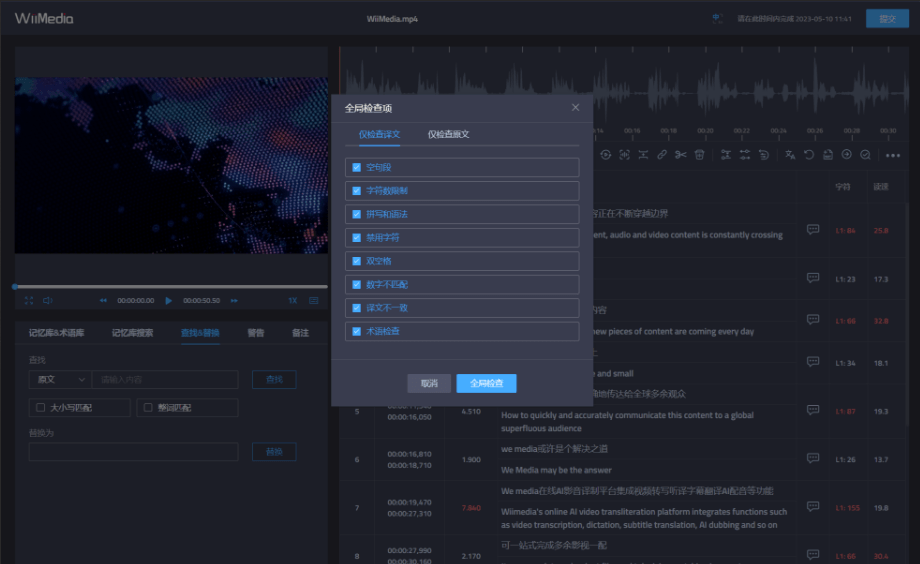920x564 pixels.
Task: Open comment icon for the subtitle row 6
Action: [813, 459]
